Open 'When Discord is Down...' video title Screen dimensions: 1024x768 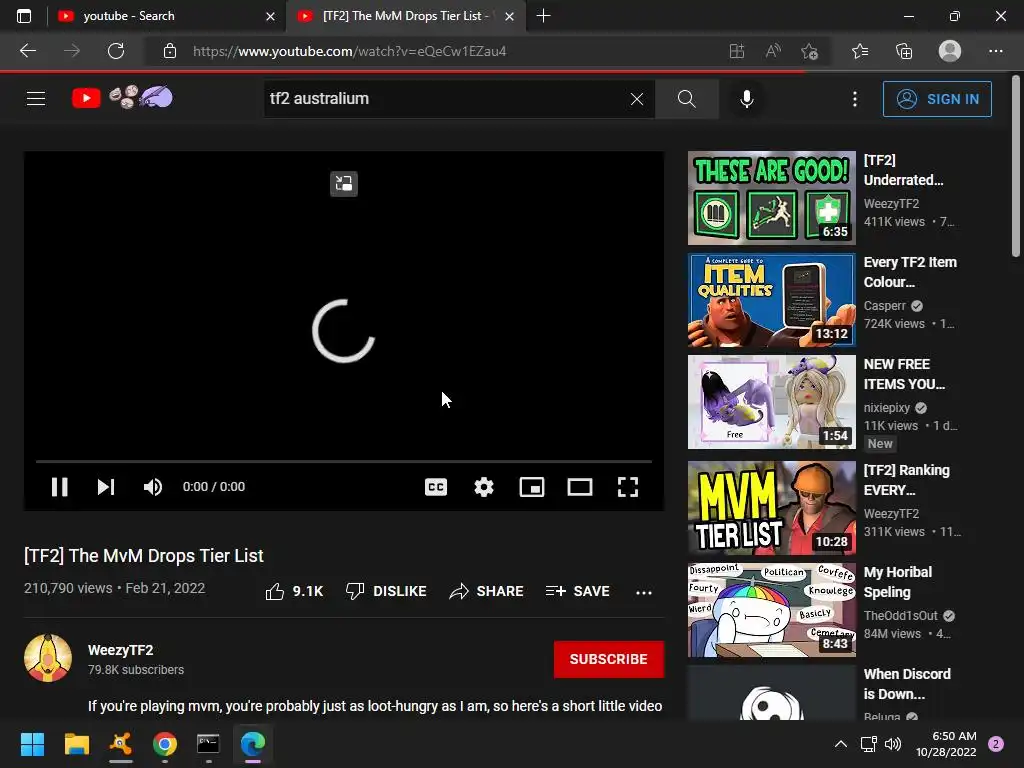(907, 684)
